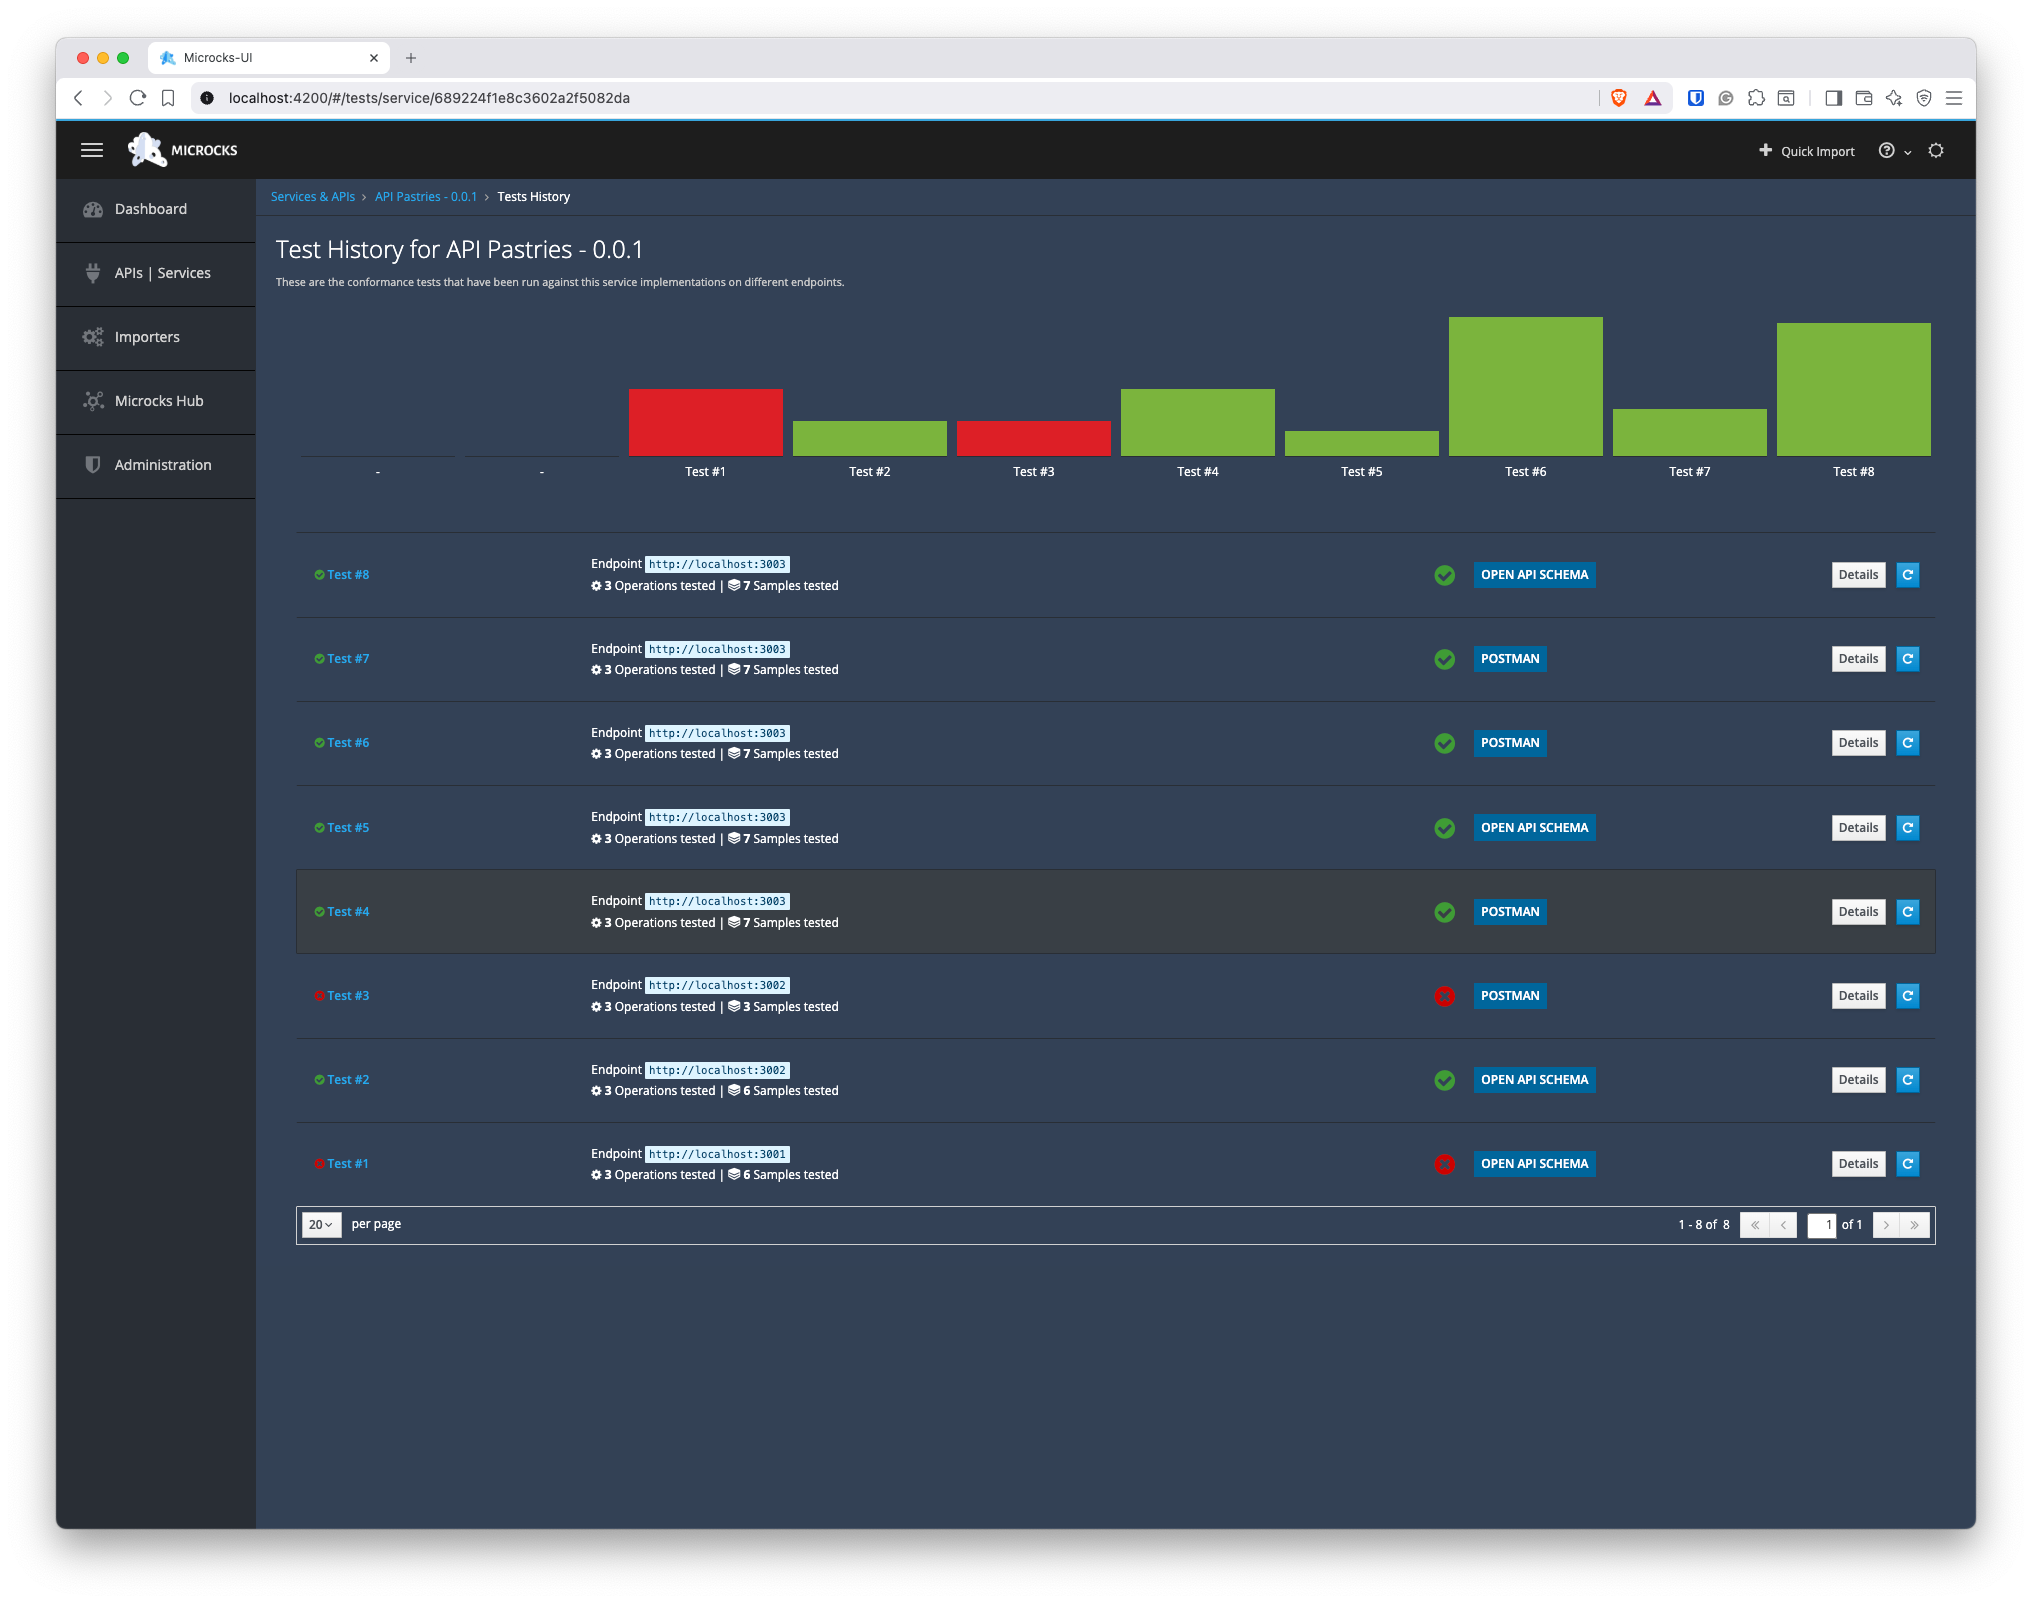
Task: Replay Test #8 with refresh icon
Action: 1907,575
